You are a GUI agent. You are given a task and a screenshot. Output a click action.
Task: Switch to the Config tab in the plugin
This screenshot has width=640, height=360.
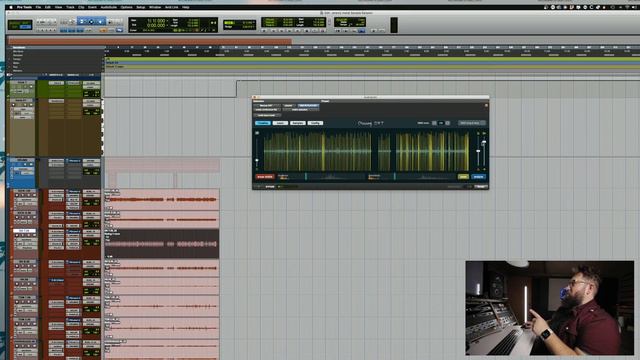point(315,123)
